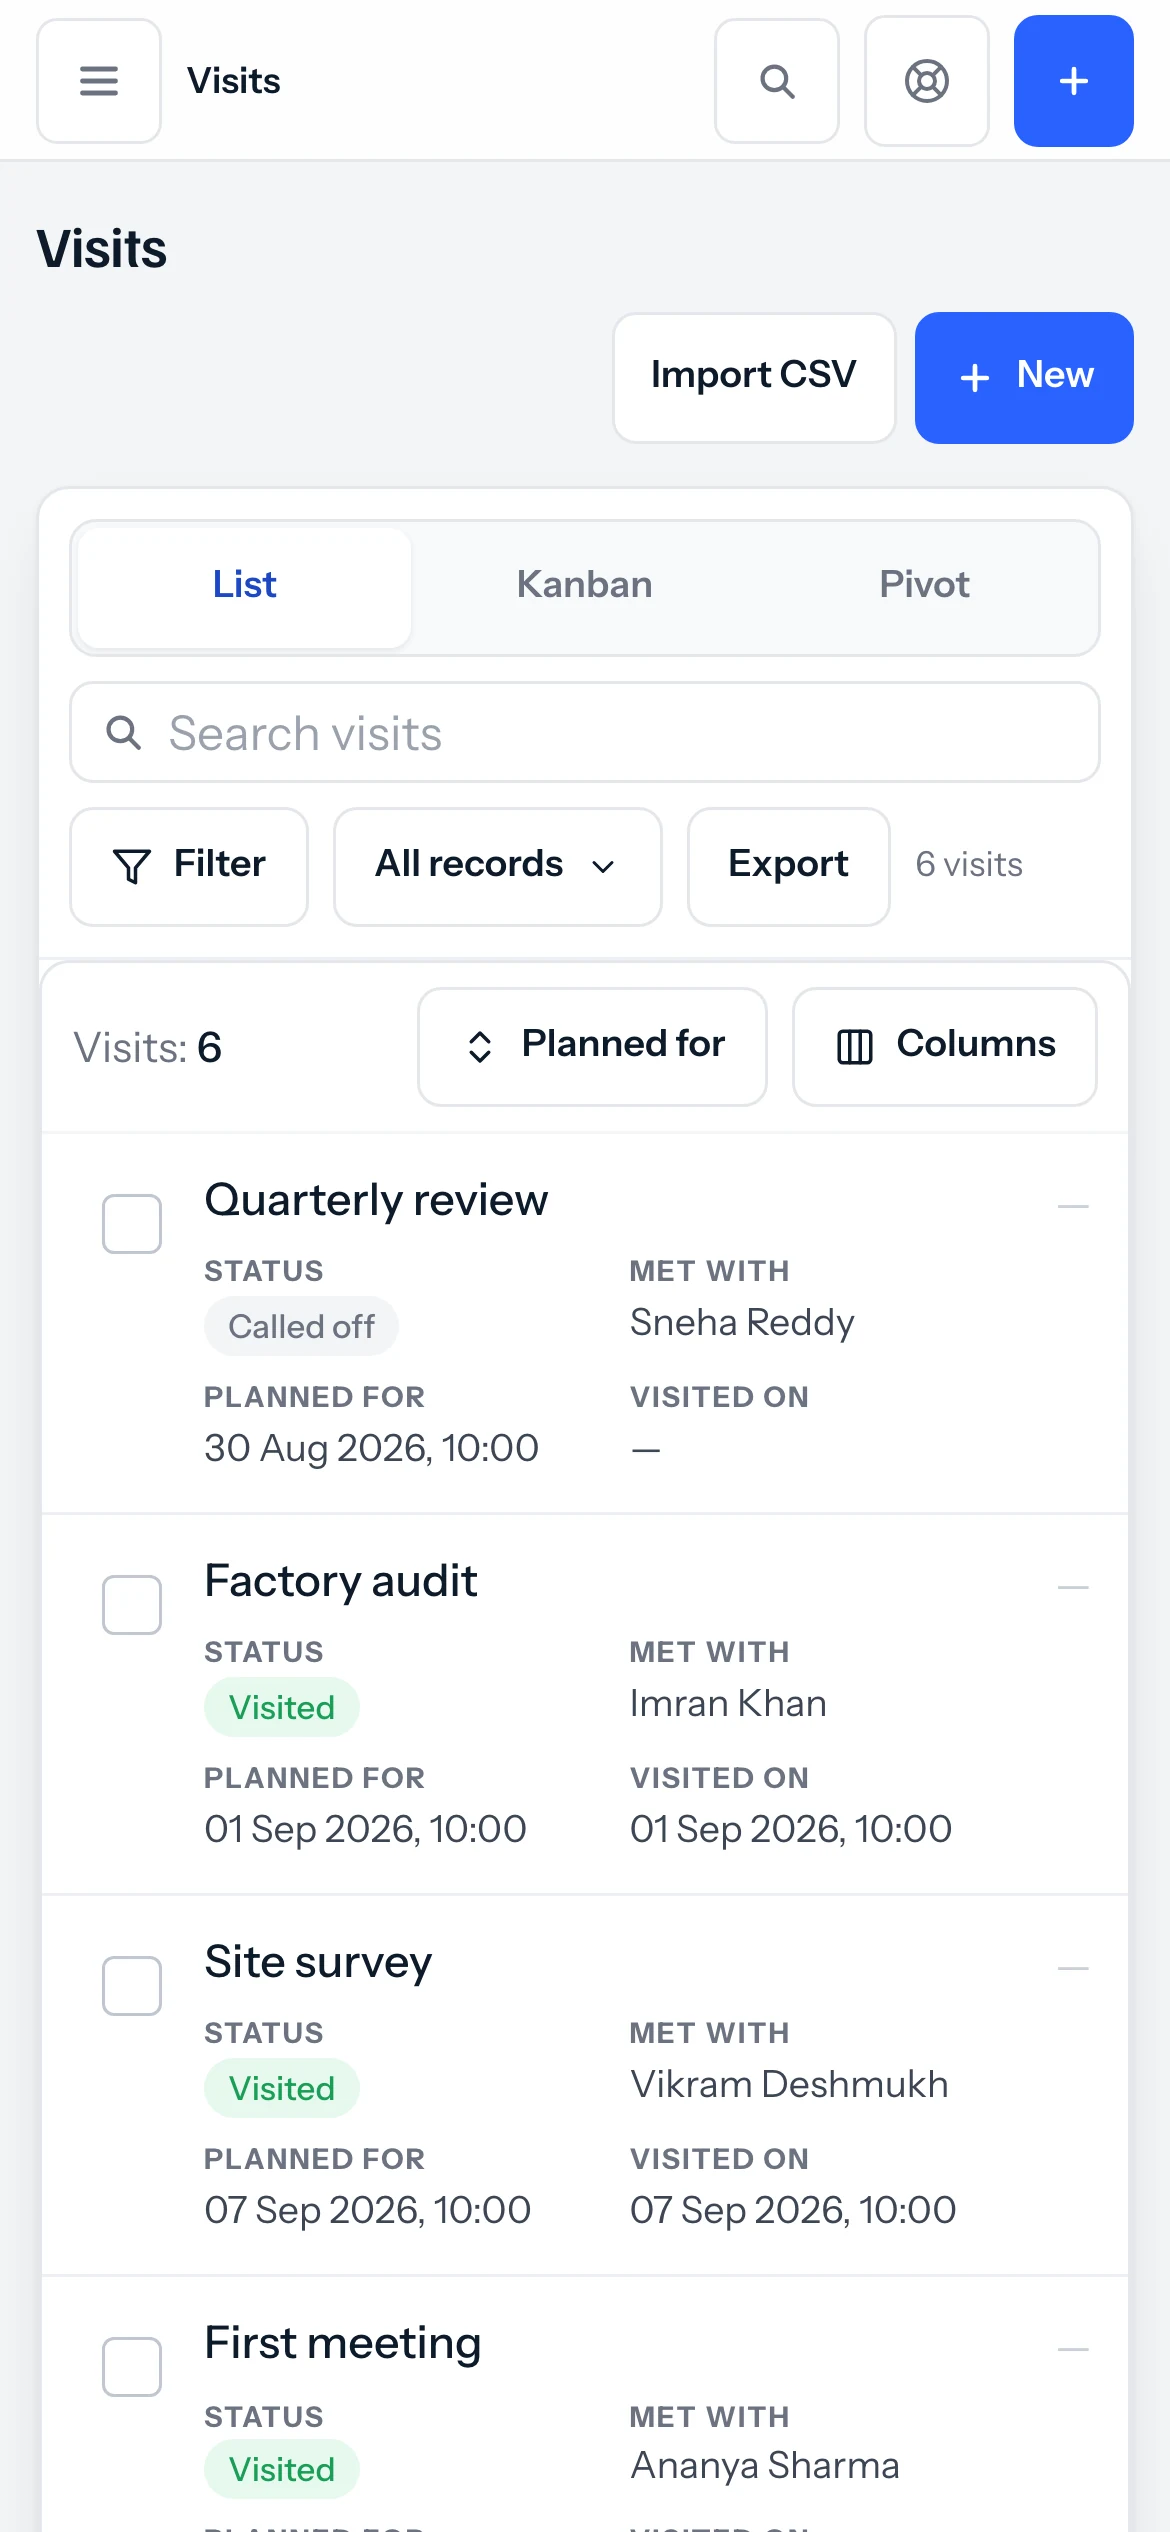
Task: Switch to the List view tab
Action: click(245, 586)
